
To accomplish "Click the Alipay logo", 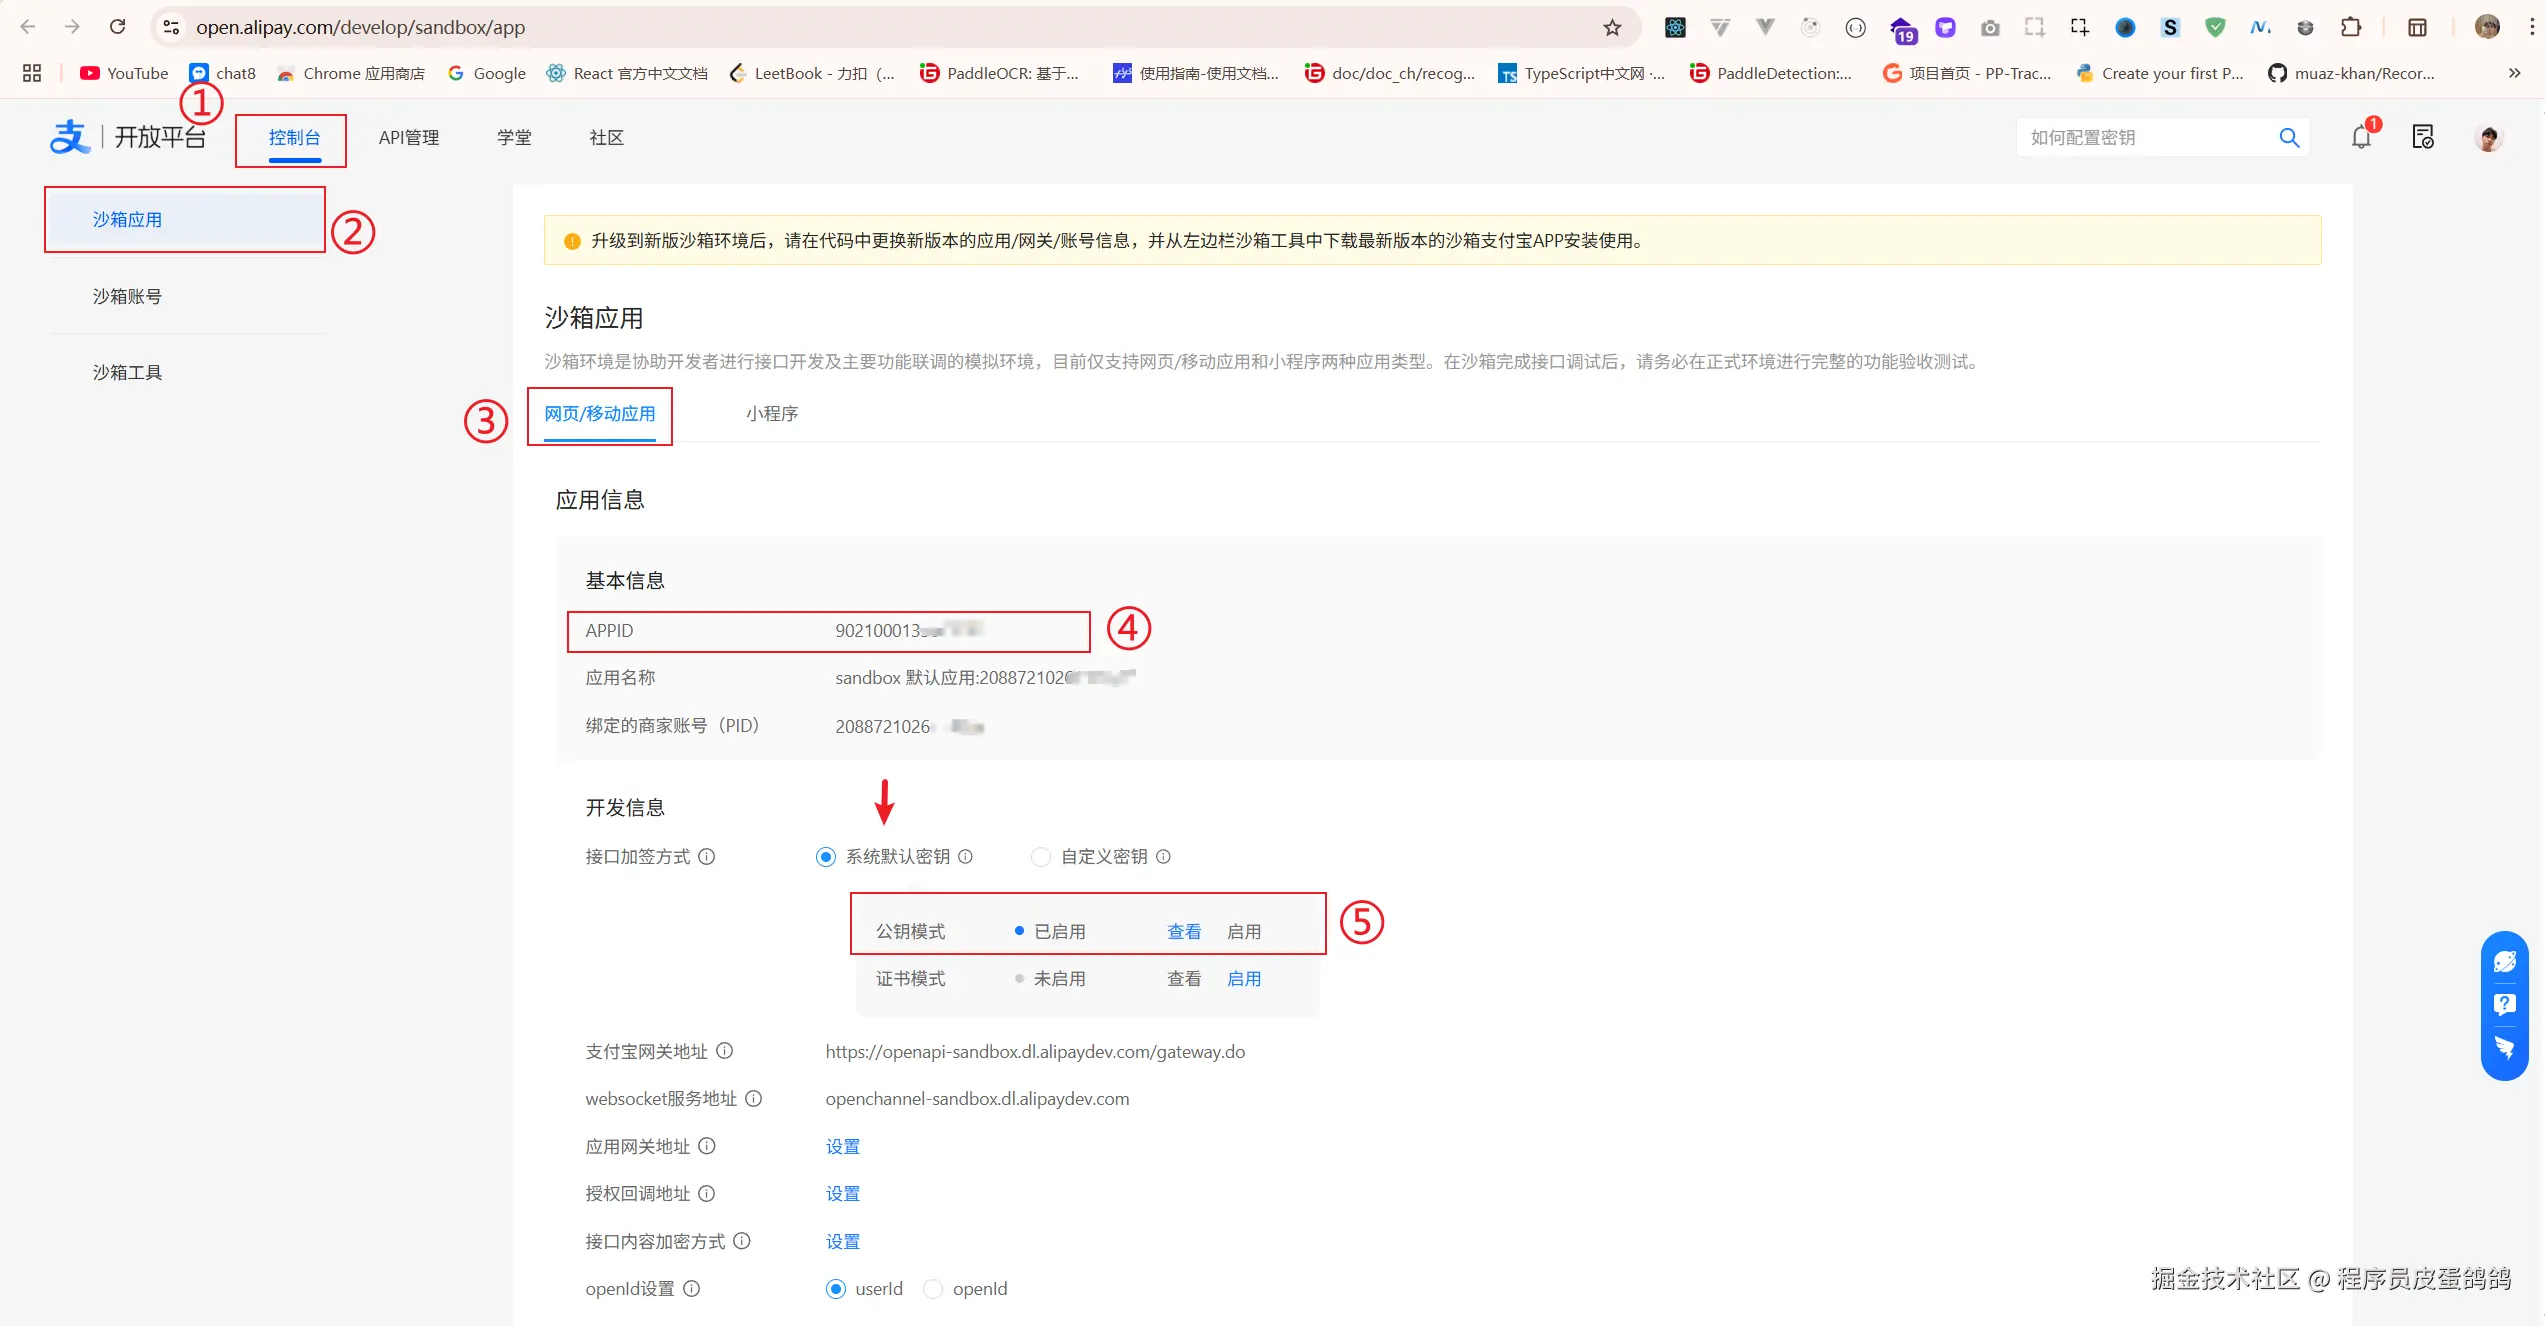I will (x=69, y=136).
